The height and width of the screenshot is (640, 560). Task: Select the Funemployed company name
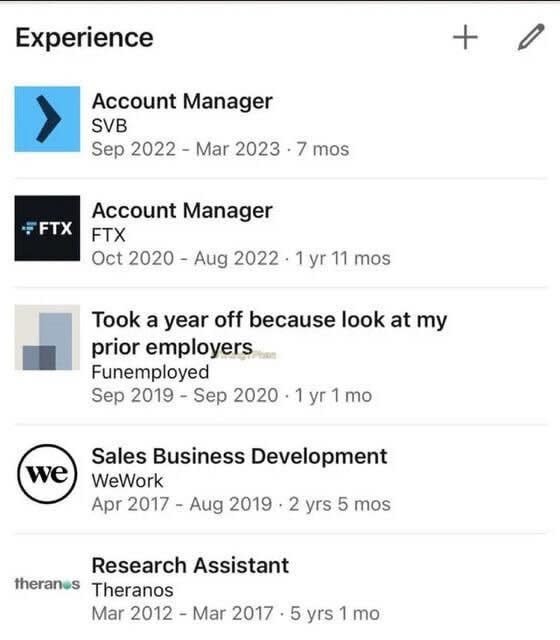coord(150,372)
